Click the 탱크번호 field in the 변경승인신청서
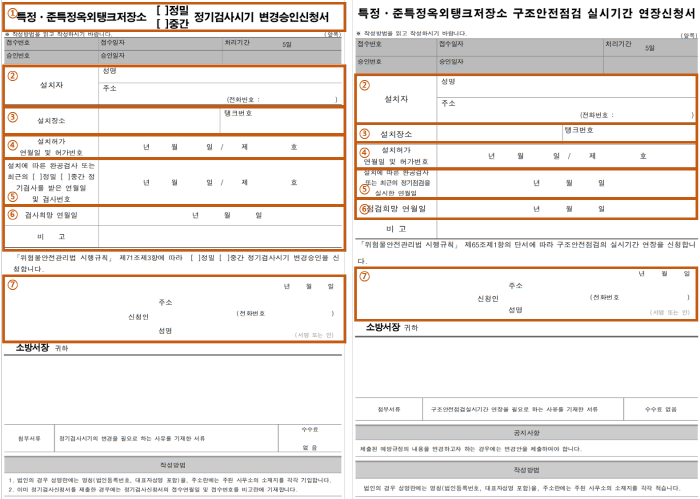This screenshot has width=700, height=499. (x=281, y=121)
